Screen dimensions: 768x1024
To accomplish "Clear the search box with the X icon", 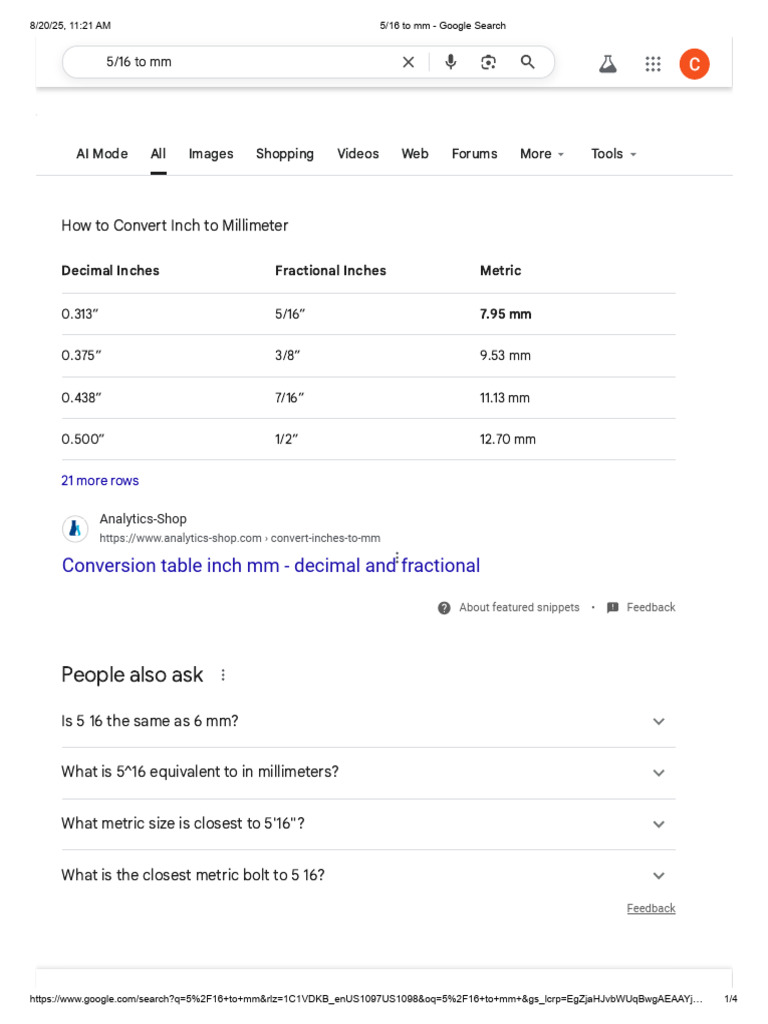I will click(408, 62).
